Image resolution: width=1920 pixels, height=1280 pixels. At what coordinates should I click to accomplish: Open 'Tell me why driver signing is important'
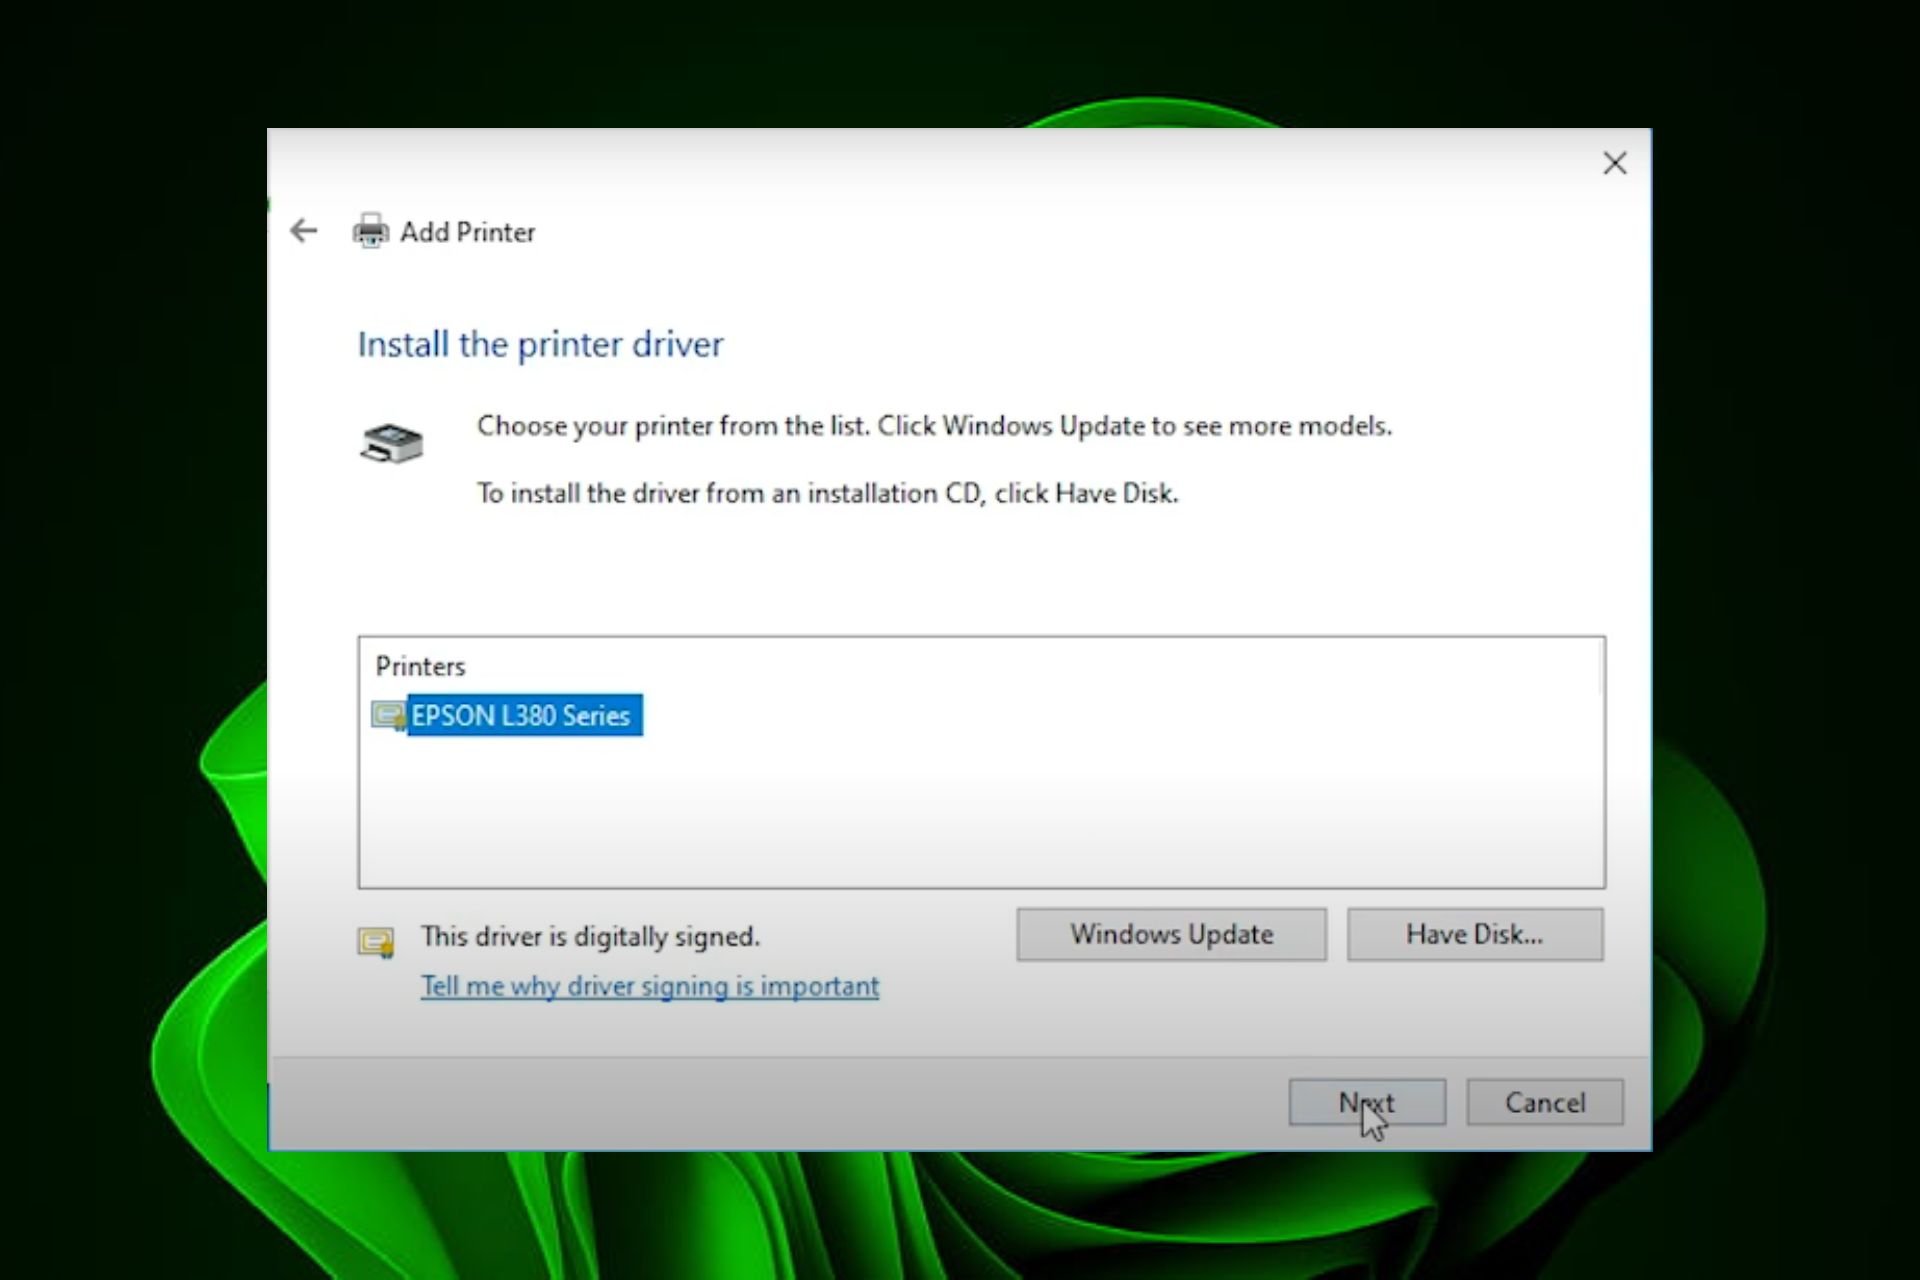coord(650,986)
